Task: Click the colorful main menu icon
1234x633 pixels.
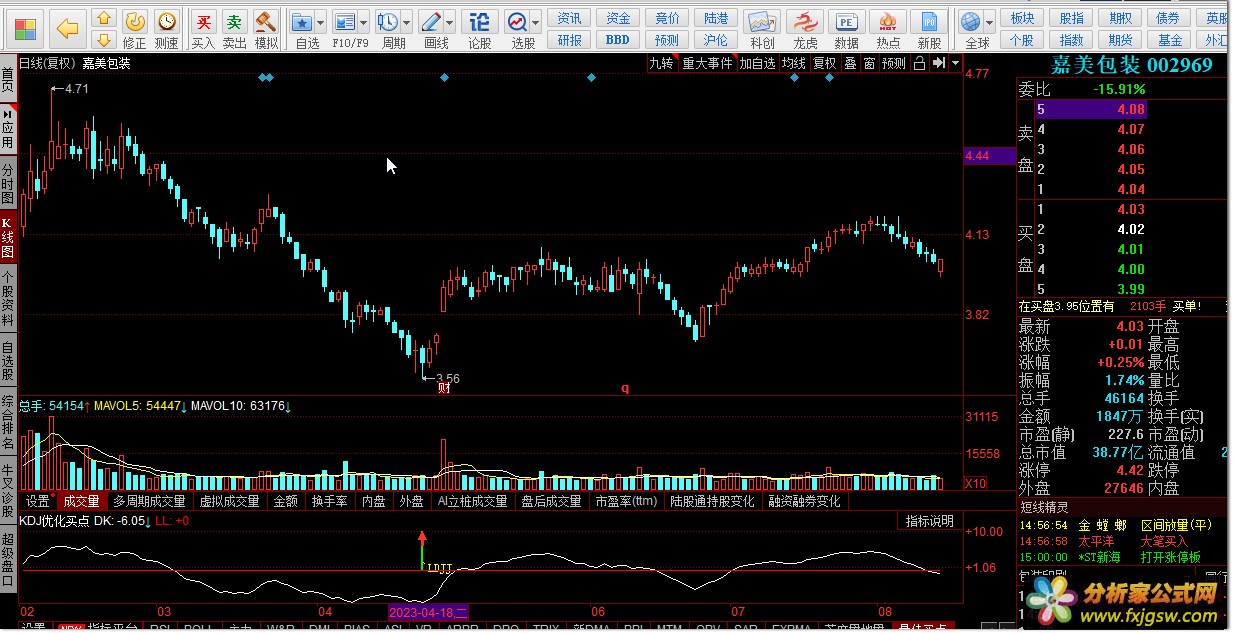Action: pos(26,28)
